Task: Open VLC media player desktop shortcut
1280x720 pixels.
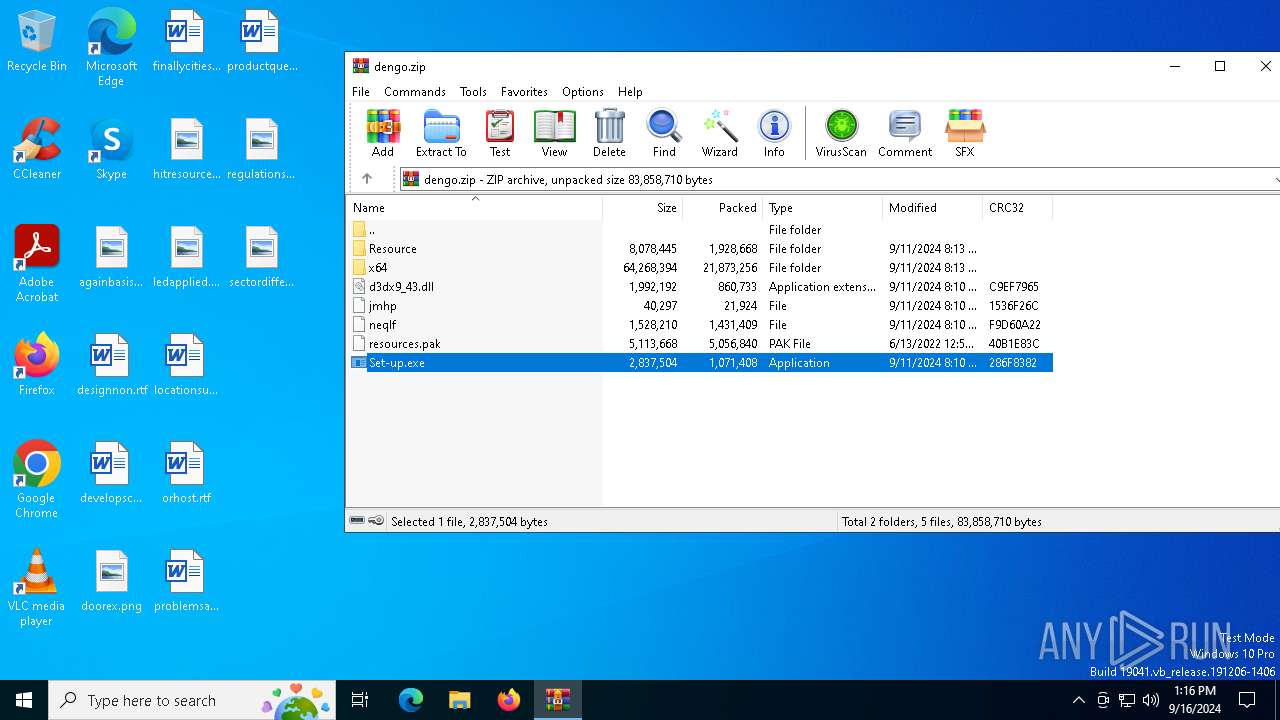Action: pyautogui.click(x=37, y=587)
